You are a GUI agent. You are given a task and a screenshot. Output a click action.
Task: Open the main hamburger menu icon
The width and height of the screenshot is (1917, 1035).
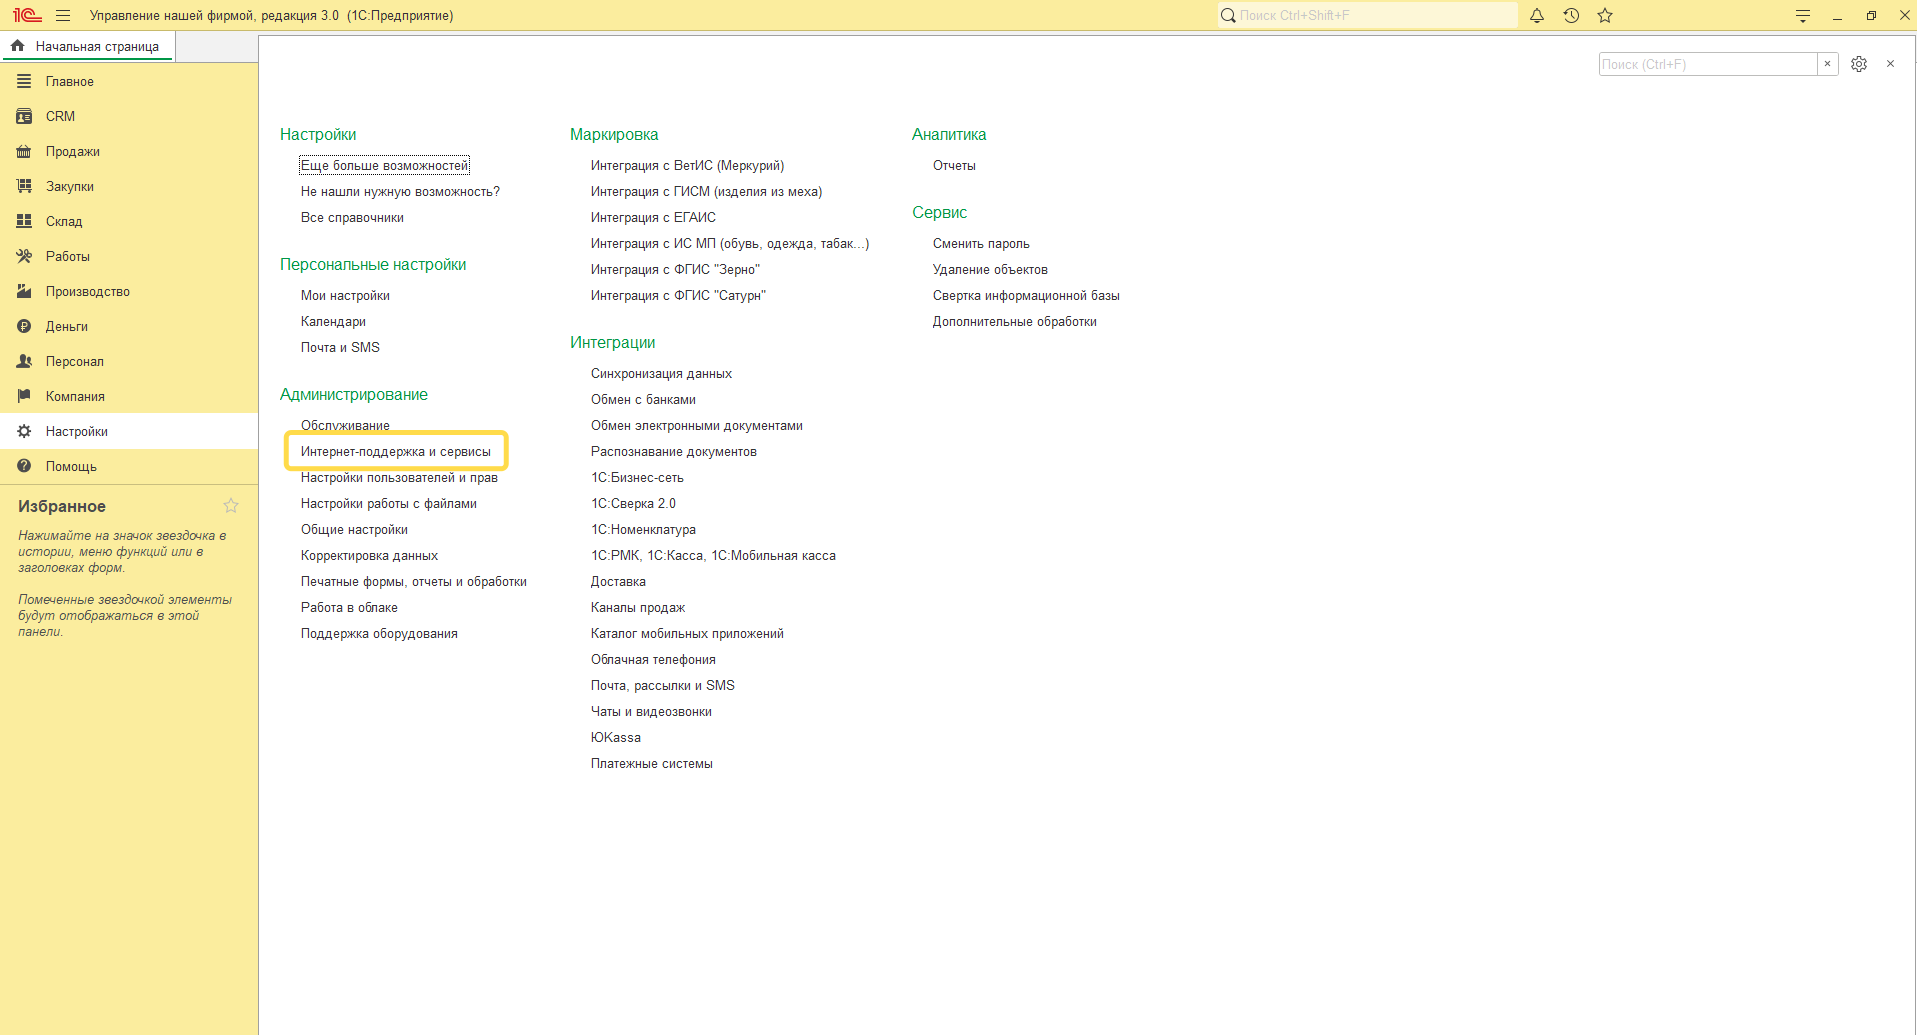pos(63,16)
